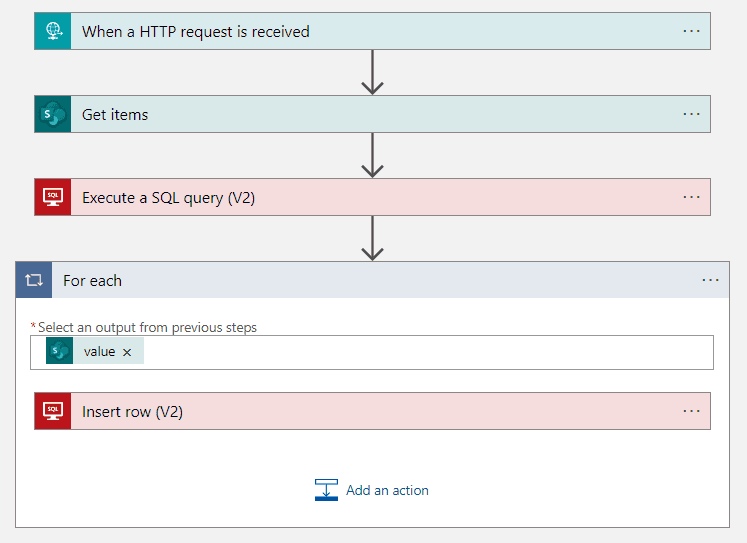Click the Add an action link
Image resolution: width=747 pixels, height=543 pixels.
387,490
